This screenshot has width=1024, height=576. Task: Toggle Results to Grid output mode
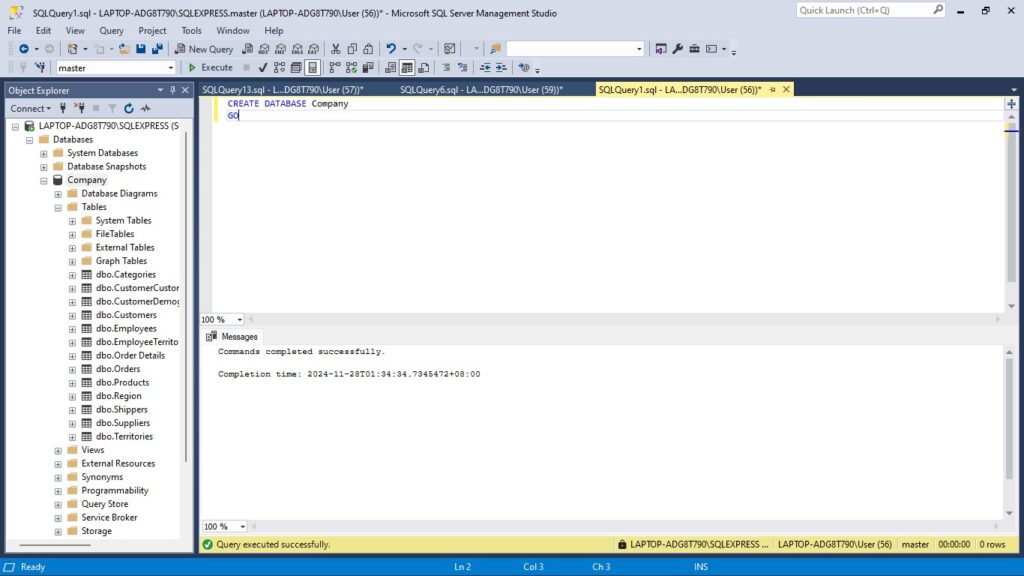(x=407, y=68)
